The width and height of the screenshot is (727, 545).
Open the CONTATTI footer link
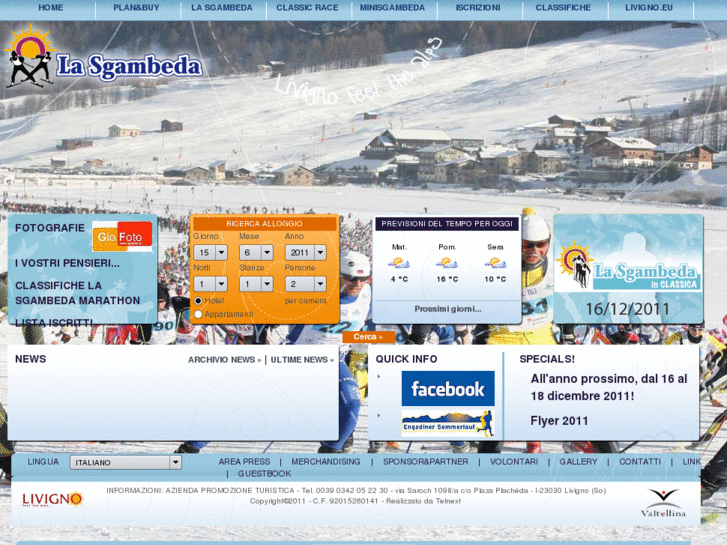point(640,462)
